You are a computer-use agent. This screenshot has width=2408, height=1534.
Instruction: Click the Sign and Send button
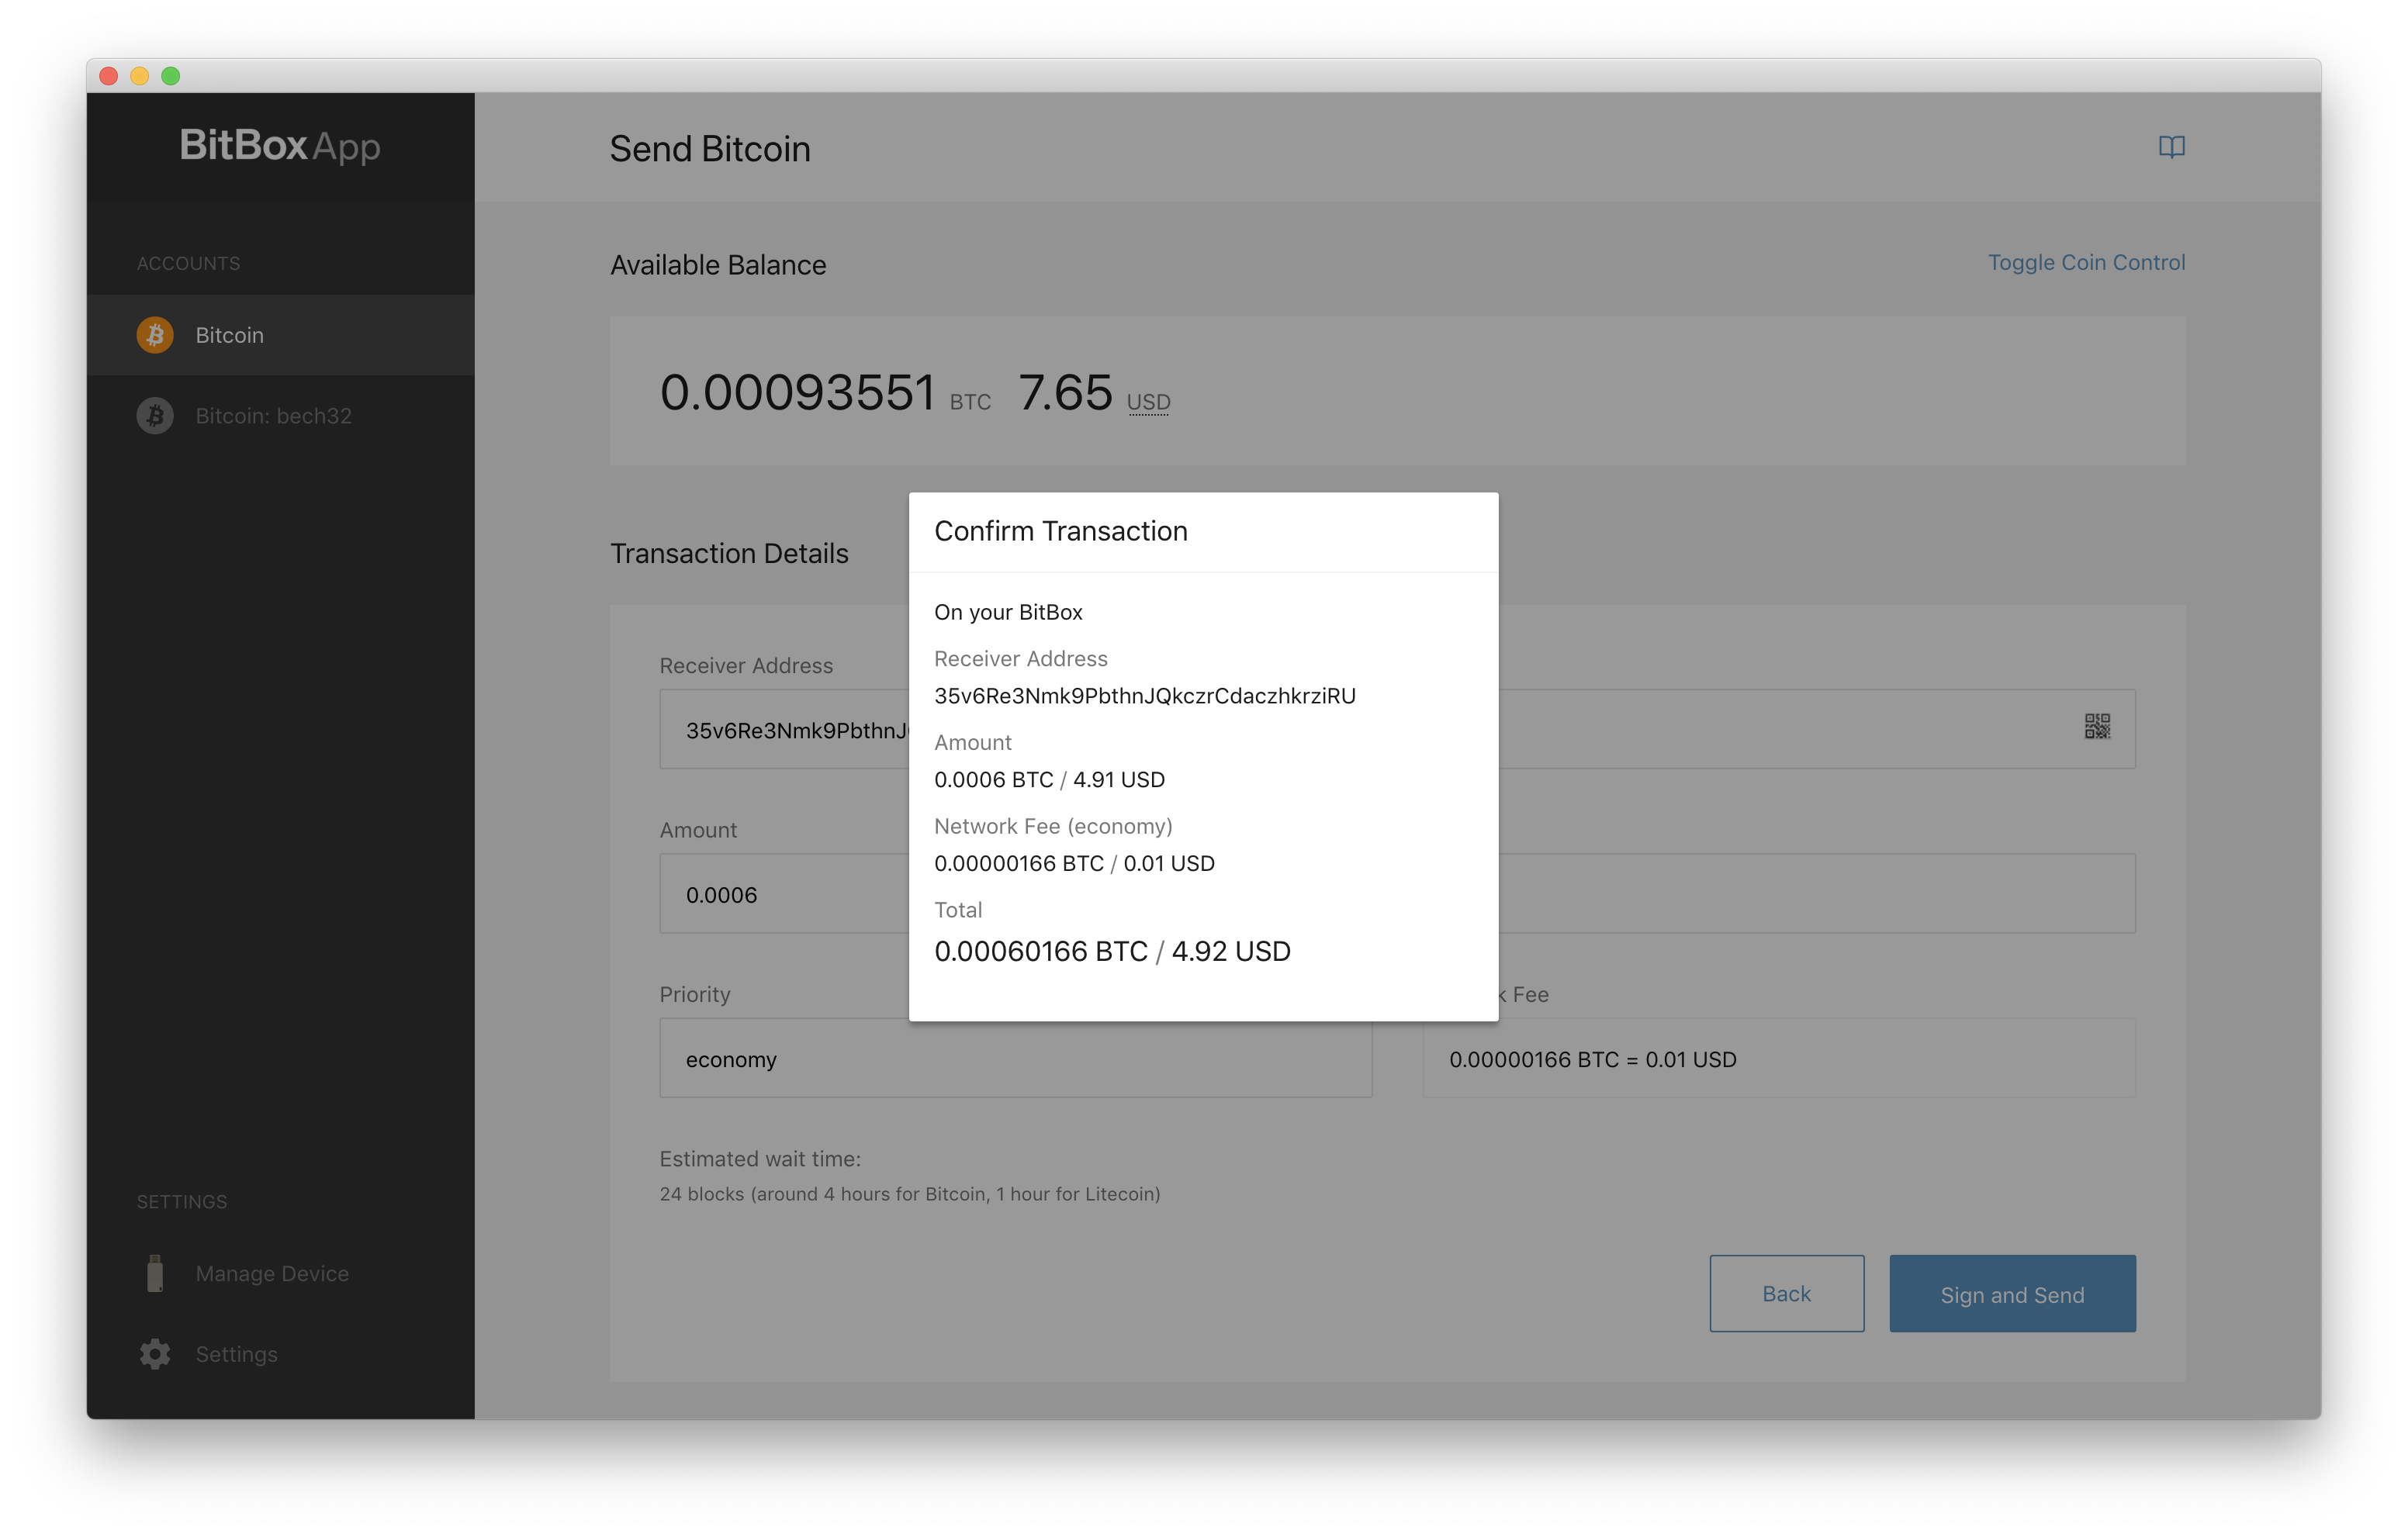click(x=2012, y=1293)
